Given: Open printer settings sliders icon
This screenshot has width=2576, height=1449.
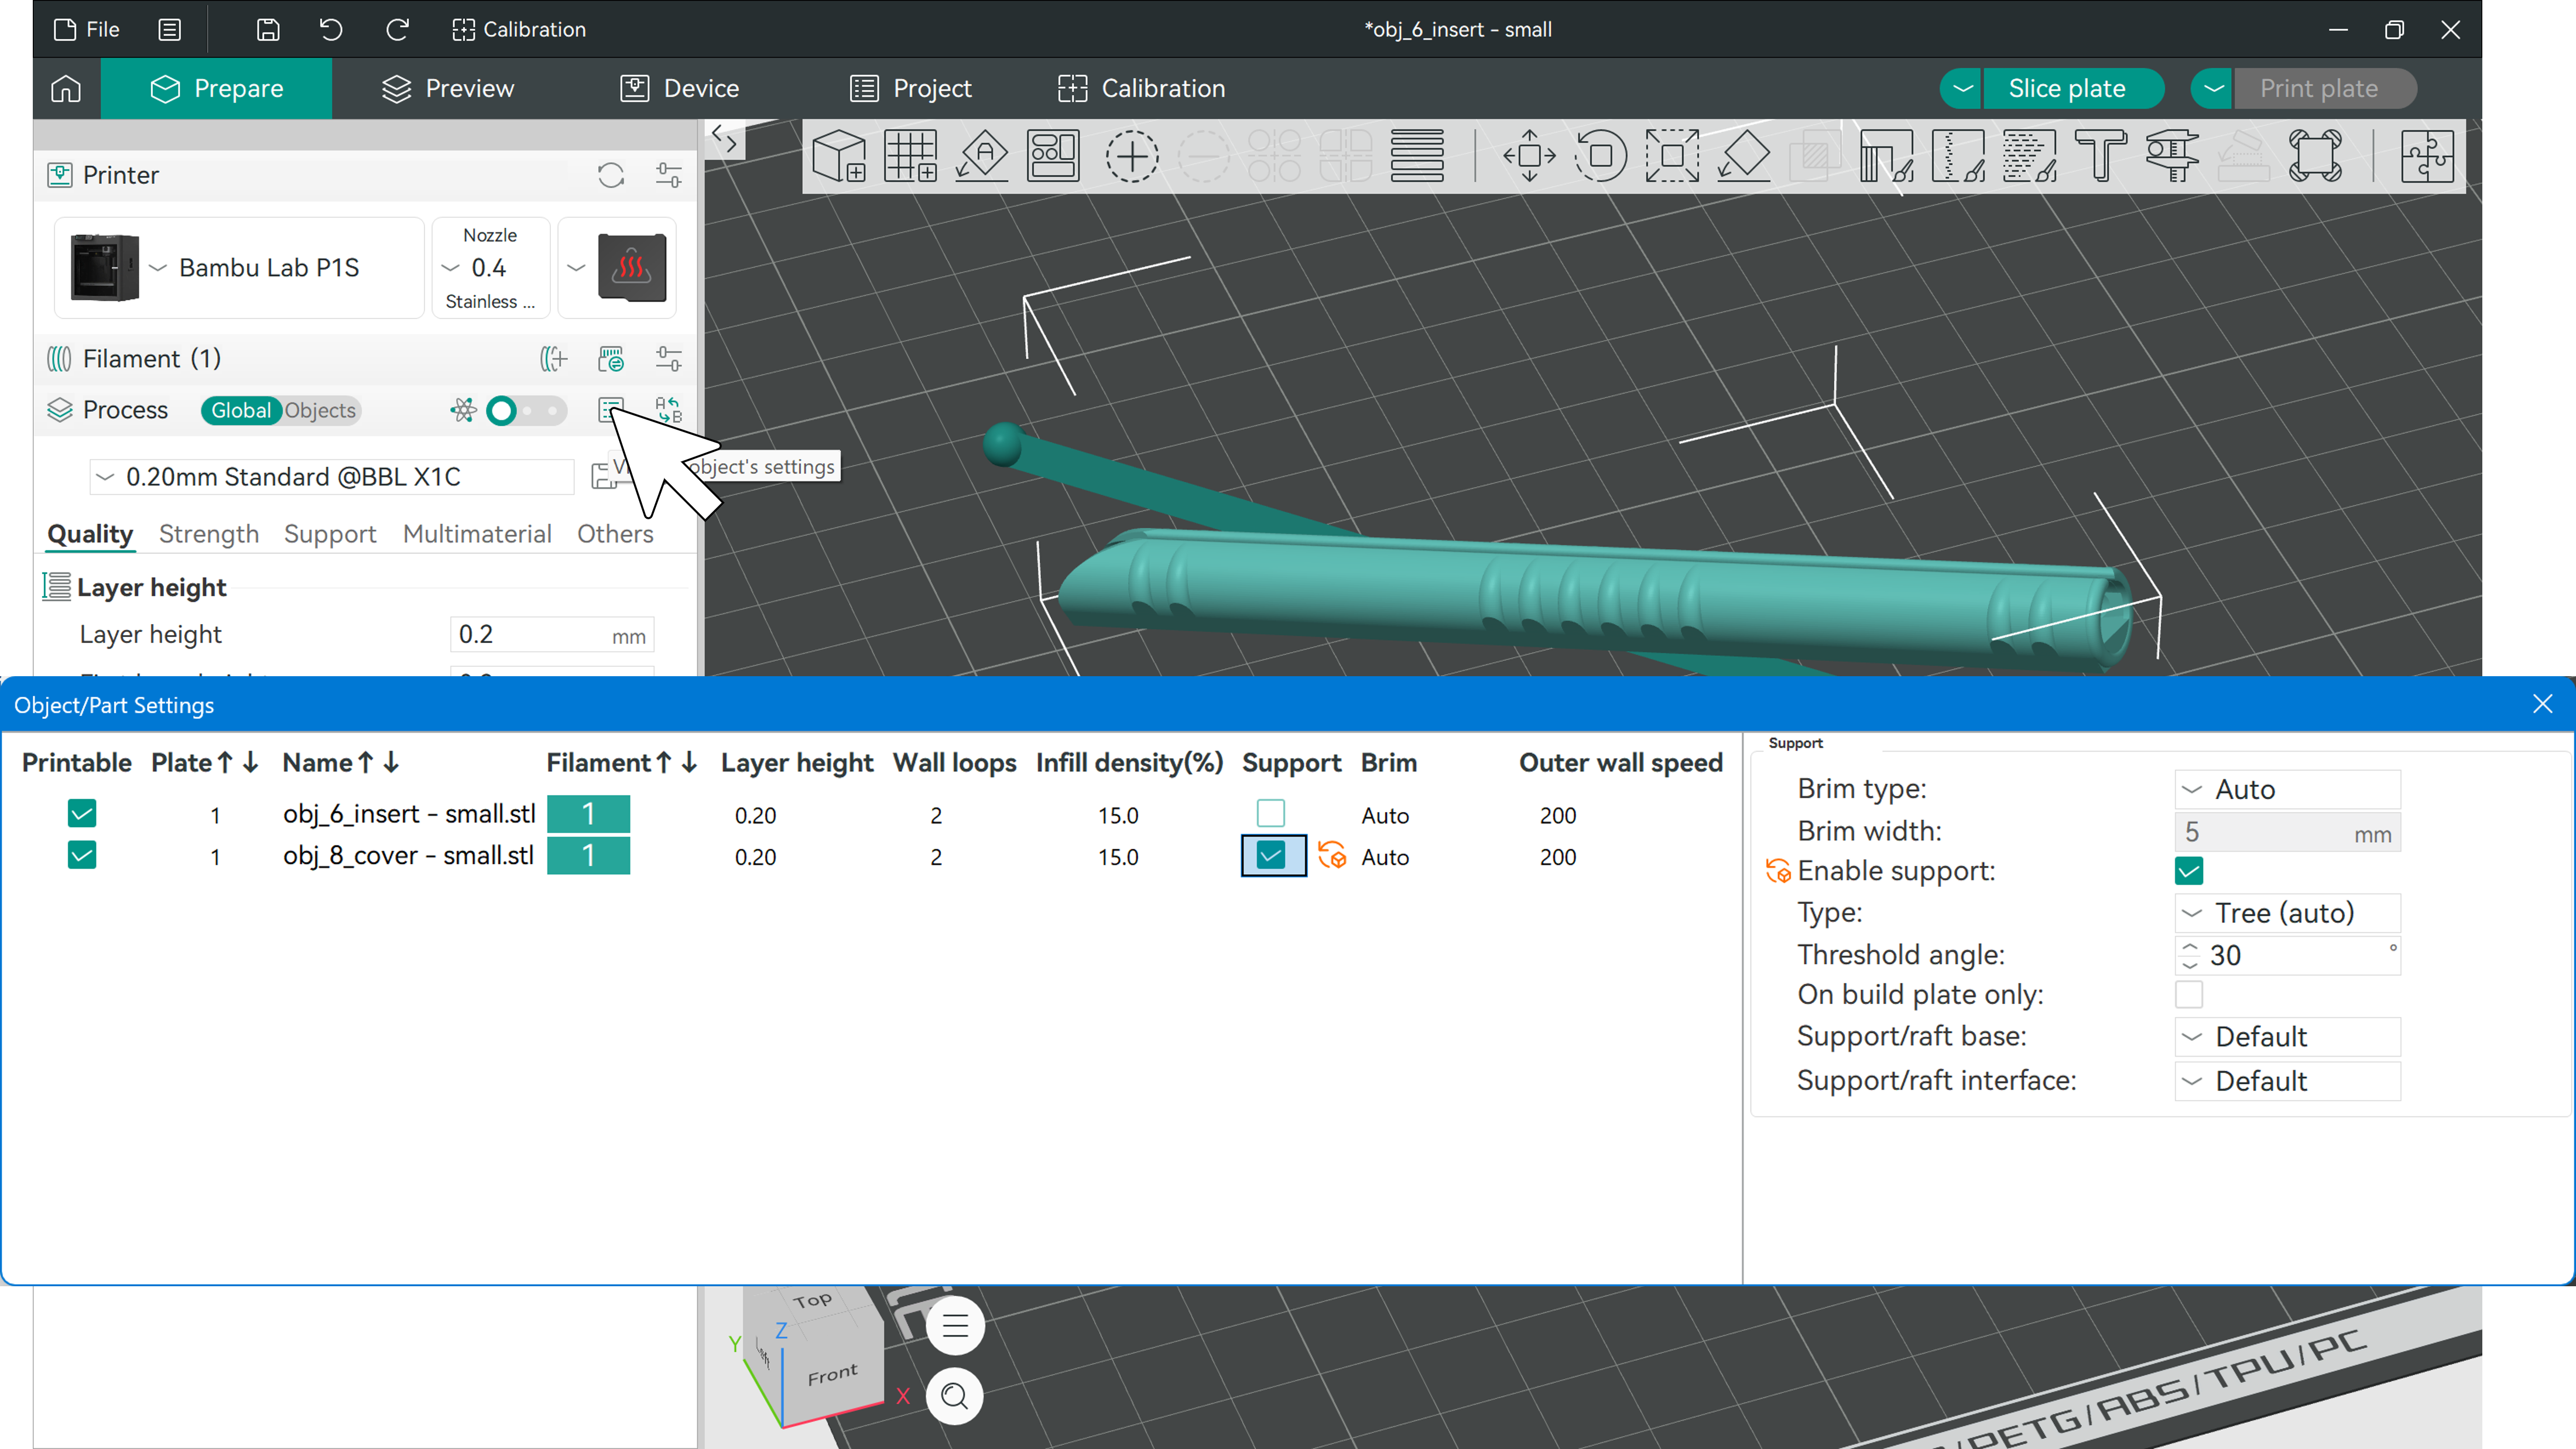Looking at the screenshot, I should coord(668,175).
